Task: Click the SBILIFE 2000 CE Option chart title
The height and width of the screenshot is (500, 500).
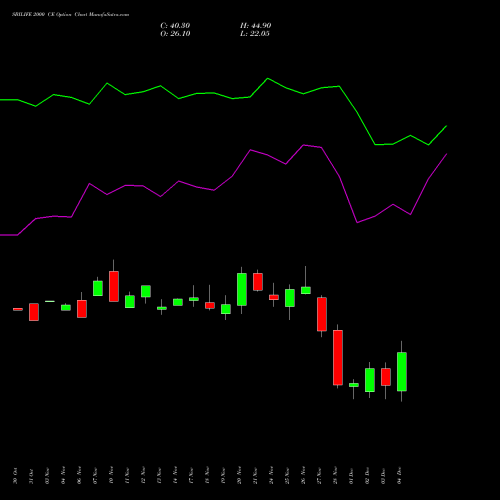Action: (70, 14)
